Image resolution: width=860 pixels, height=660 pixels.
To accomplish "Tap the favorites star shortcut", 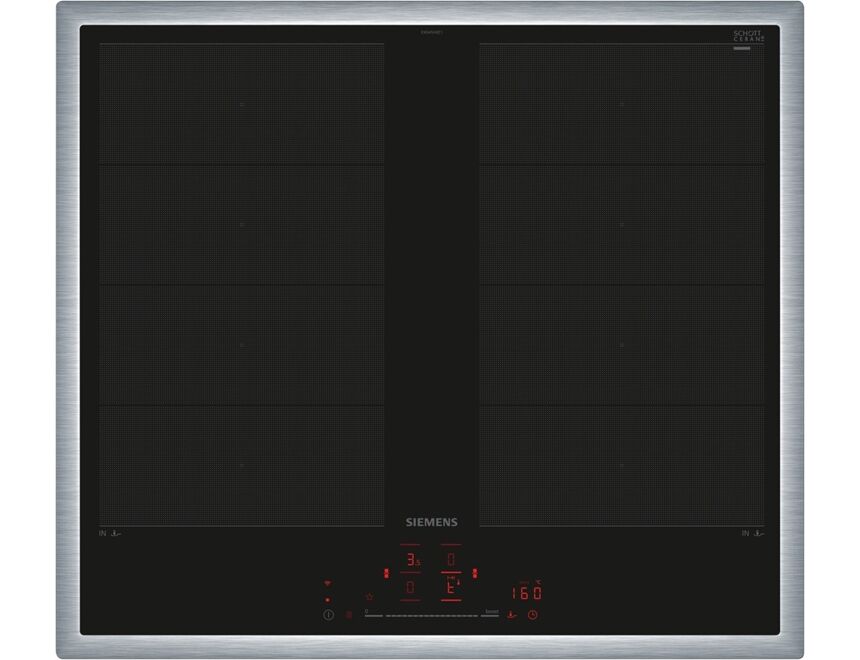I will [369, 596].
